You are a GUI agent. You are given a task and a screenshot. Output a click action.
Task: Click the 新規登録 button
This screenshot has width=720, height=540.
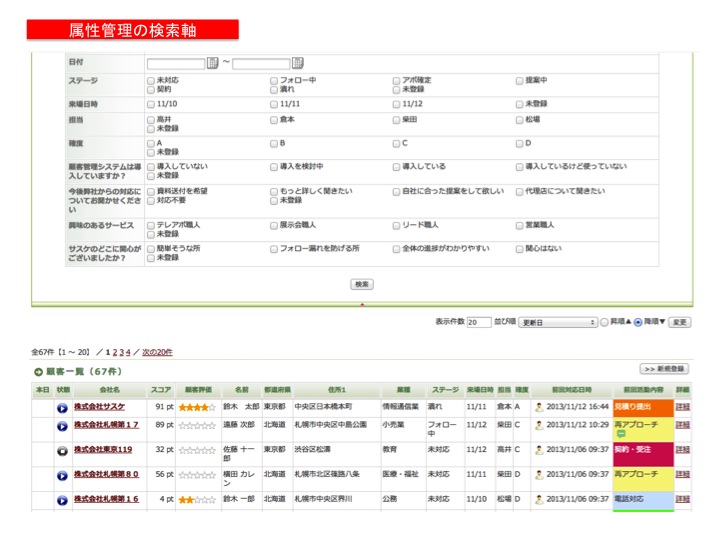pyautogui.click(x=664, y=369)
